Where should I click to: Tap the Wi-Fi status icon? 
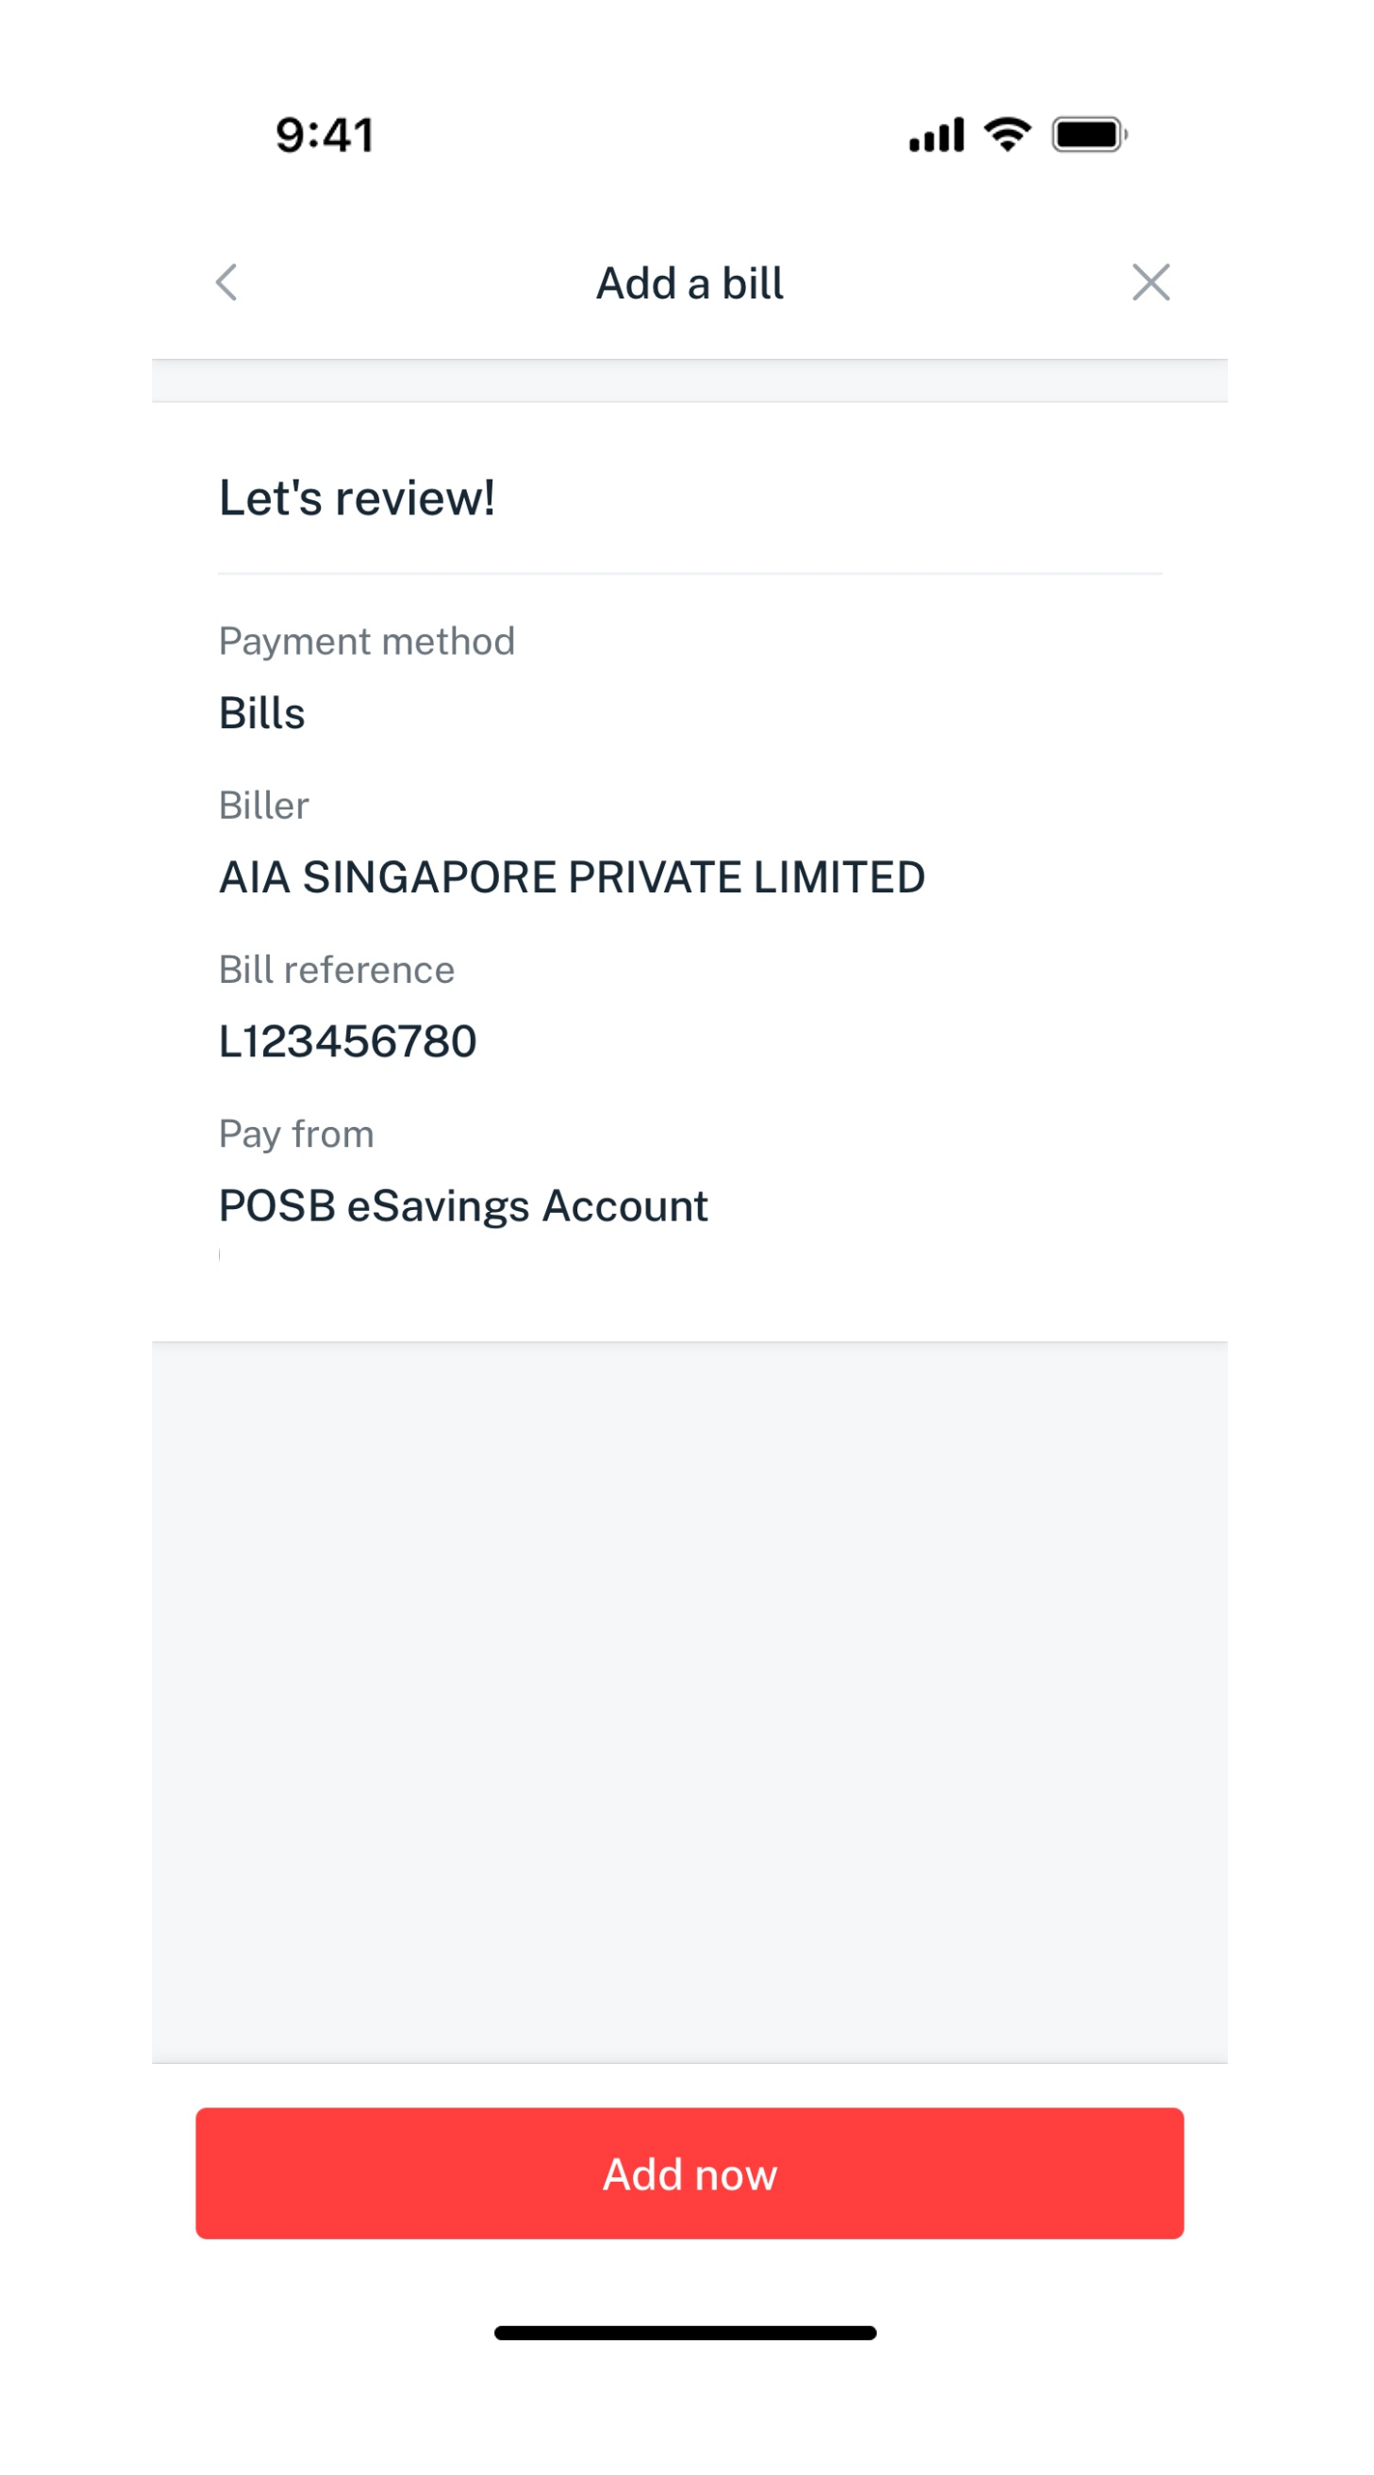[x=1007, y=134]
